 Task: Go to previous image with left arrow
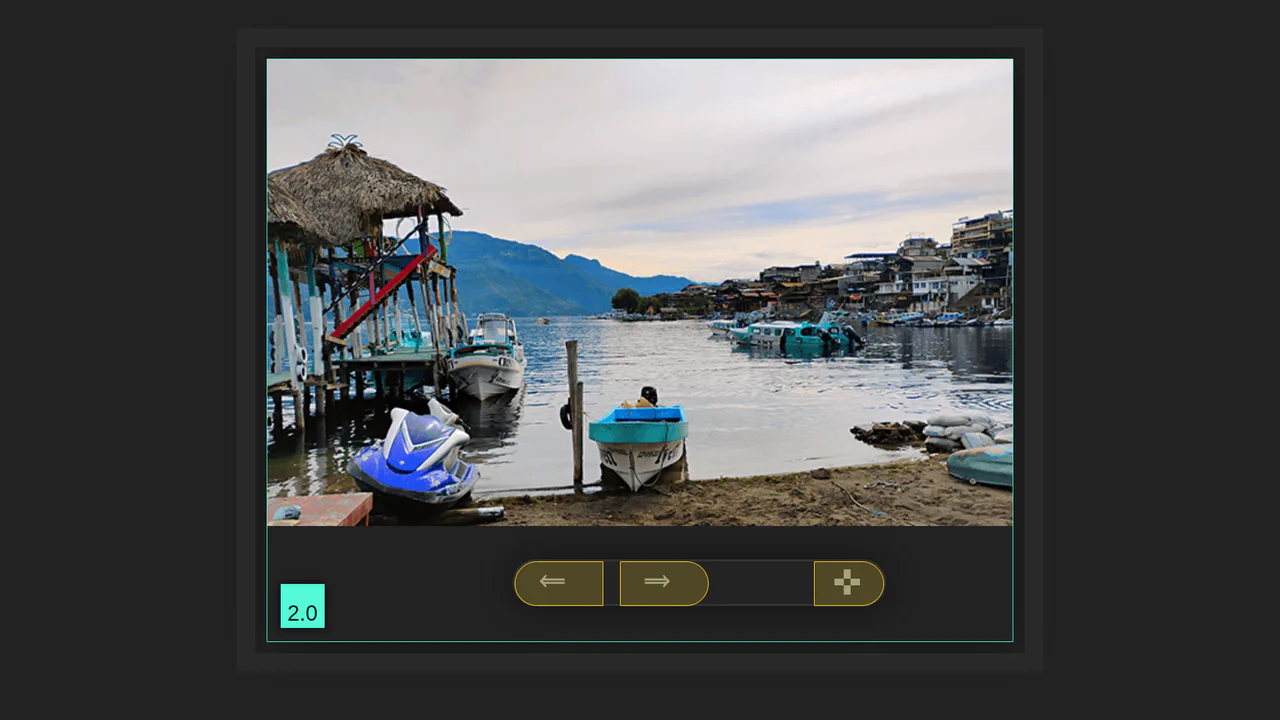click(x=559, y=583)
